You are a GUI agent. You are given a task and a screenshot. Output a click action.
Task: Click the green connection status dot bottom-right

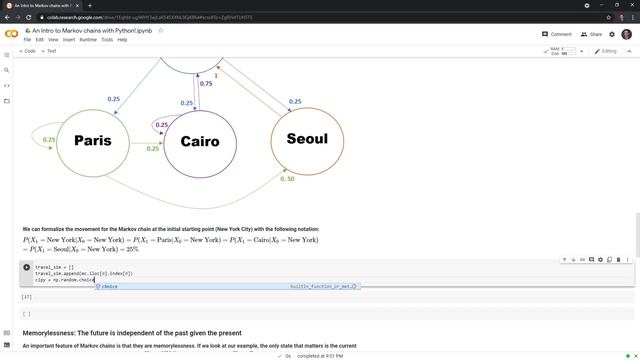coord(628,356)
